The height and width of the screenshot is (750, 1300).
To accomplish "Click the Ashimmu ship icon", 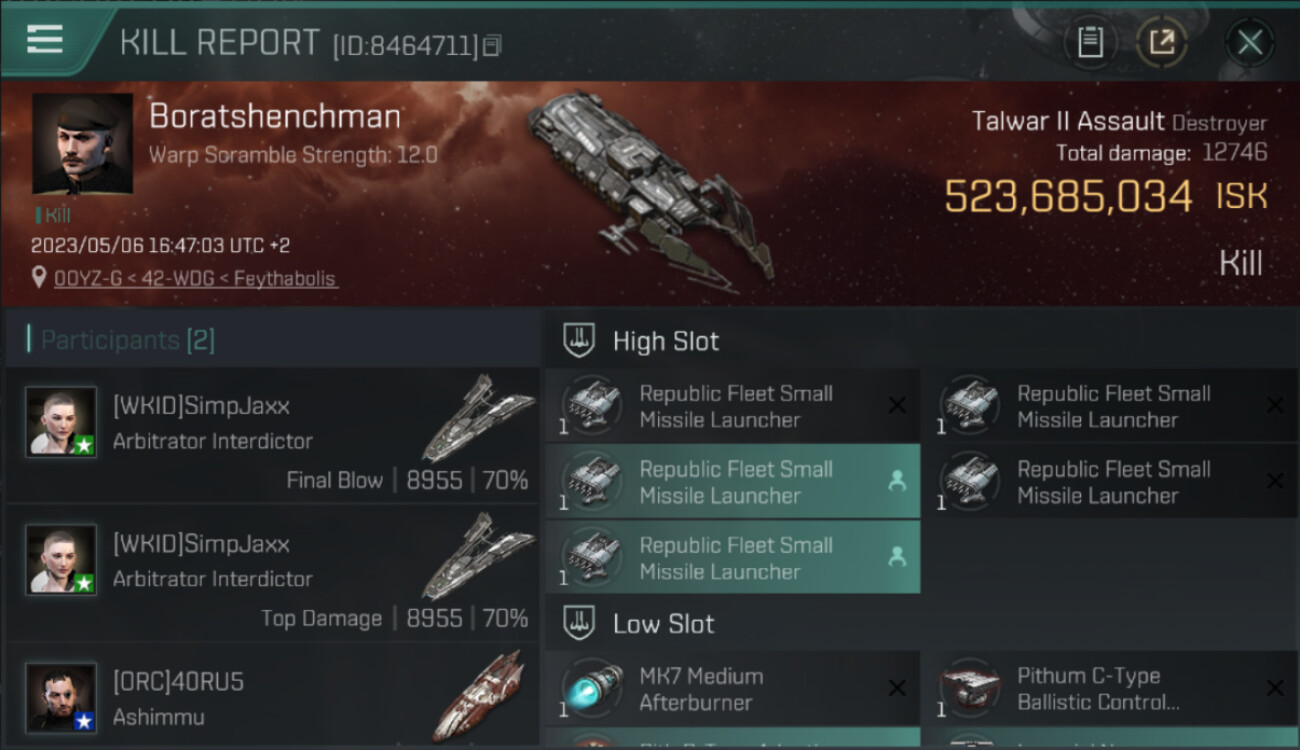I will click(x=480, y=695).
